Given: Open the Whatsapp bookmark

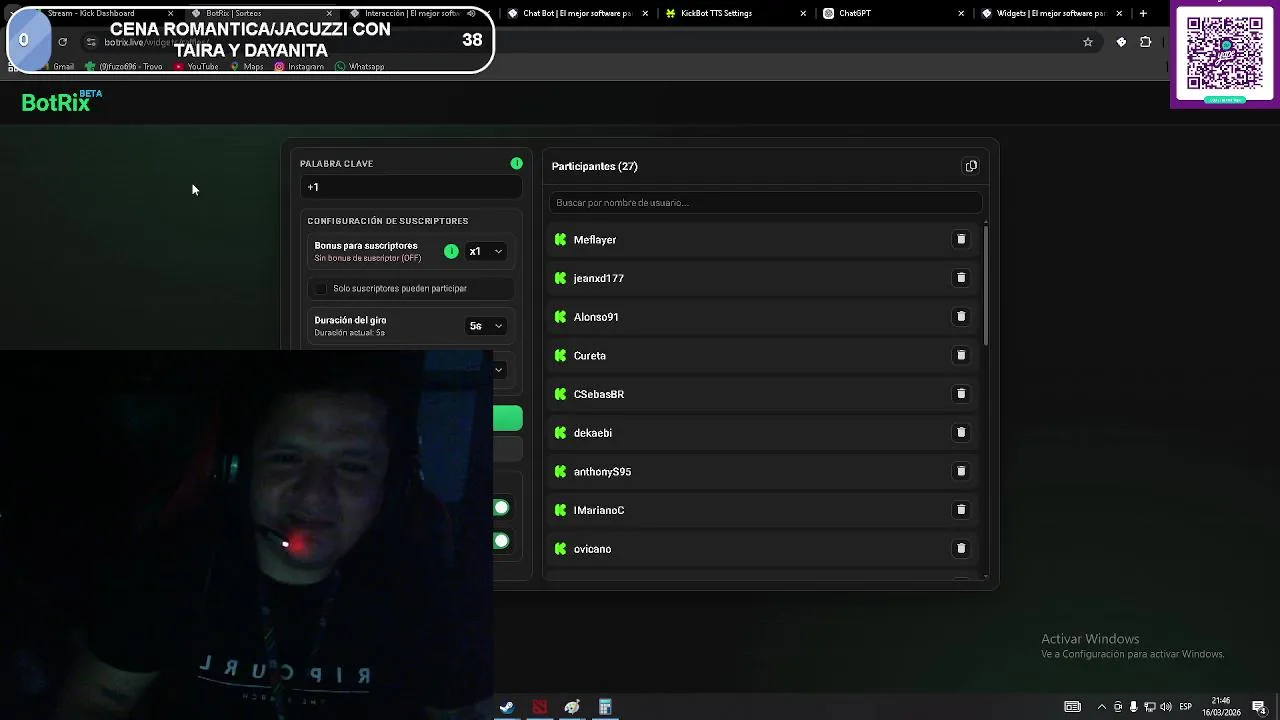Looking at the screenshot, I should pos(360,67).
